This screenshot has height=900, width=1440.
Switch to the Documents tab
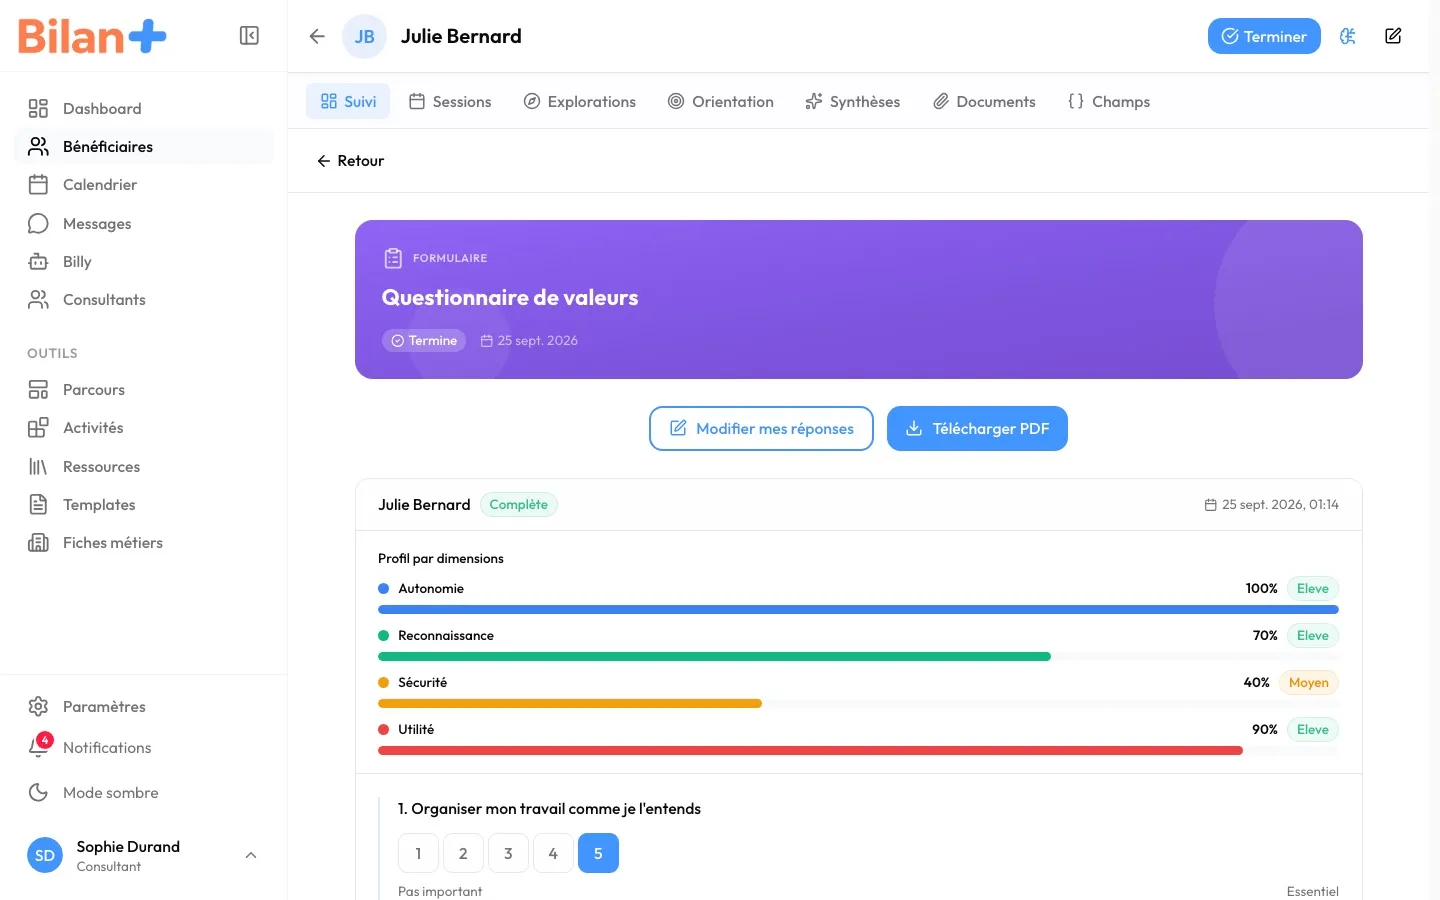(x=985, y=101)
